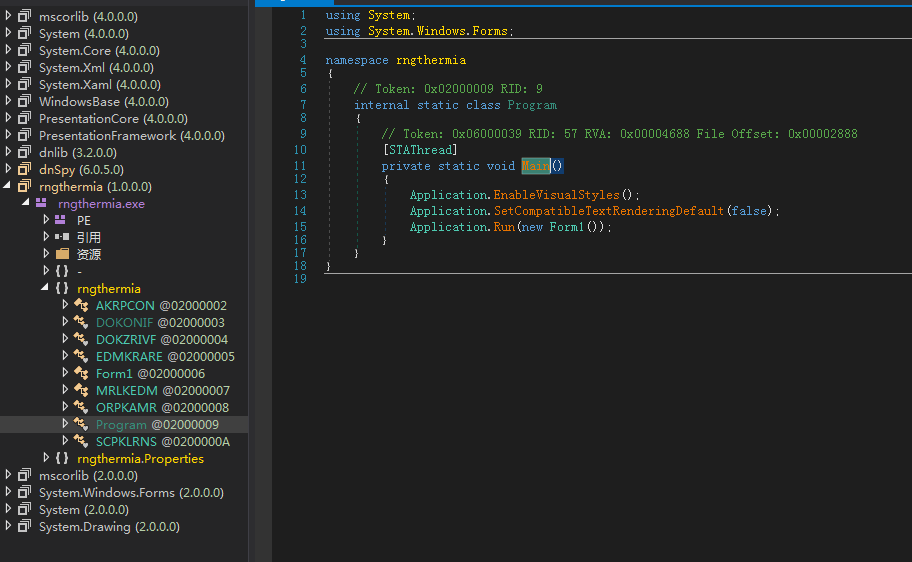Expand the AKRPCON class node

[65, 305]
